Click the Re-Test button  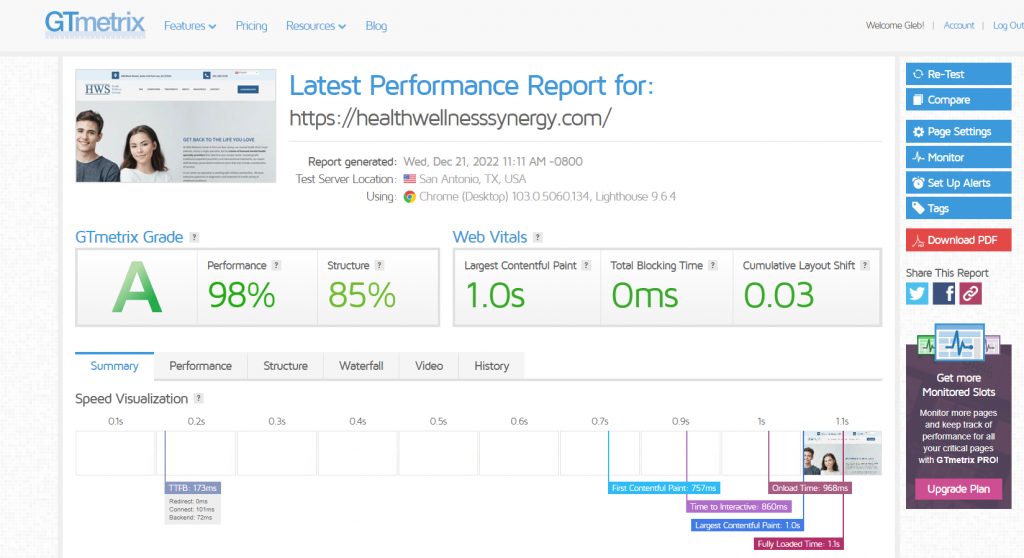coord(958,74)
